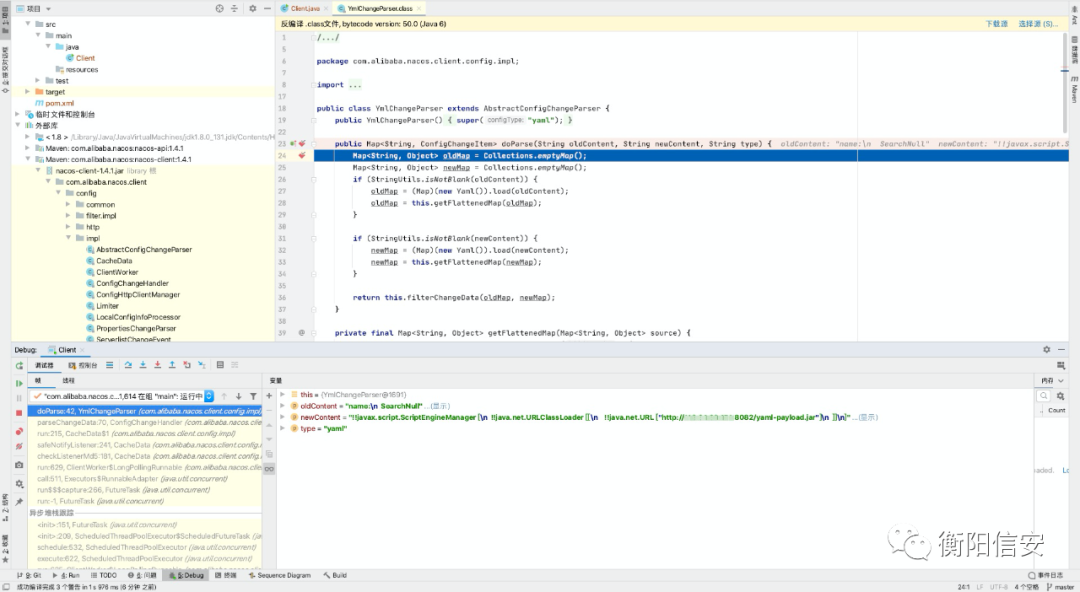This screenshot has height=592, width=1080.
Task: Click the show link beside oldContent value
Action: coord(441,407)
